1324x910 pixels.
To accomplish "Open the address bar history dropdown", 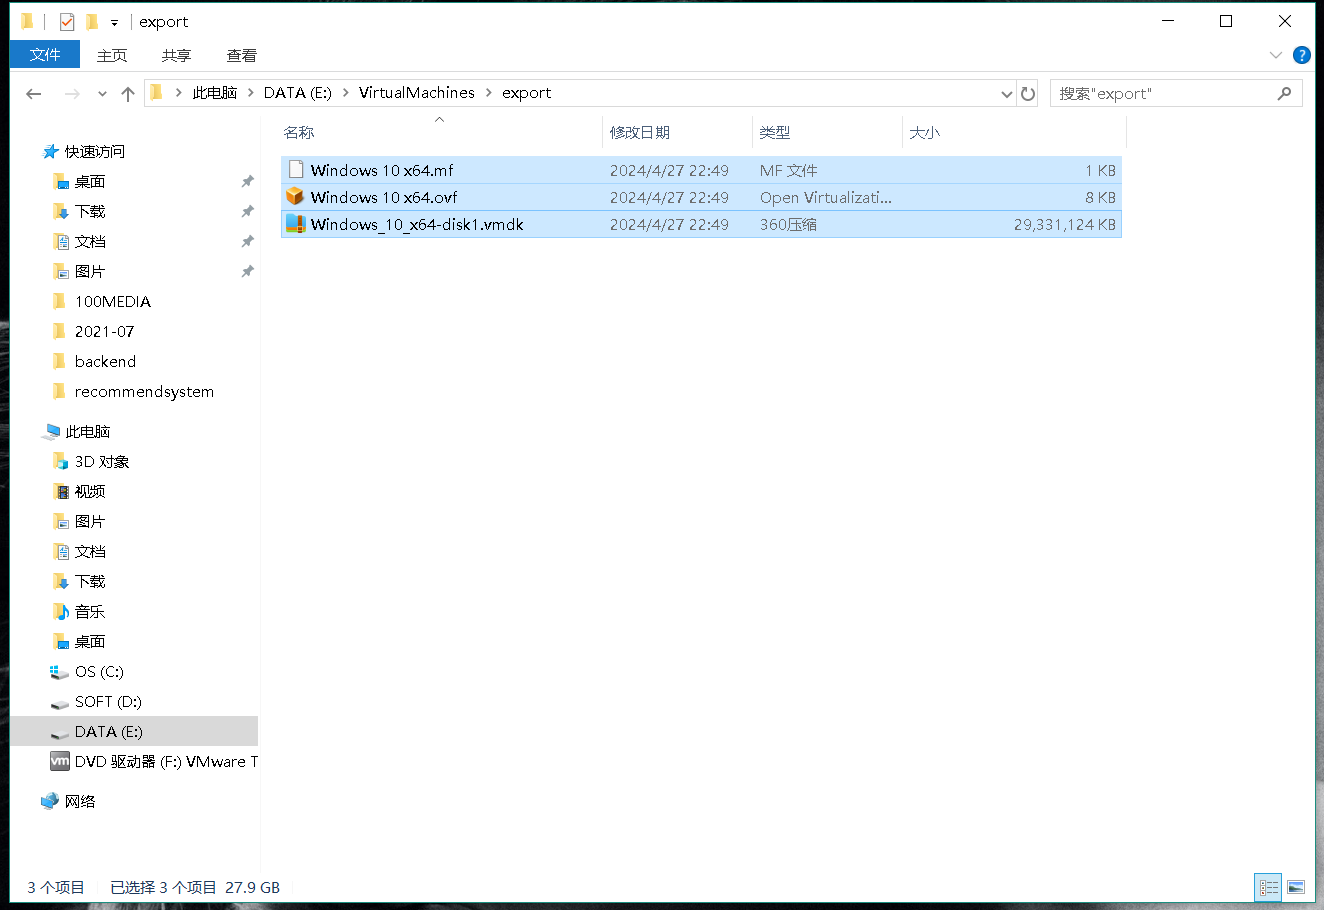I will pos(1006,94).
